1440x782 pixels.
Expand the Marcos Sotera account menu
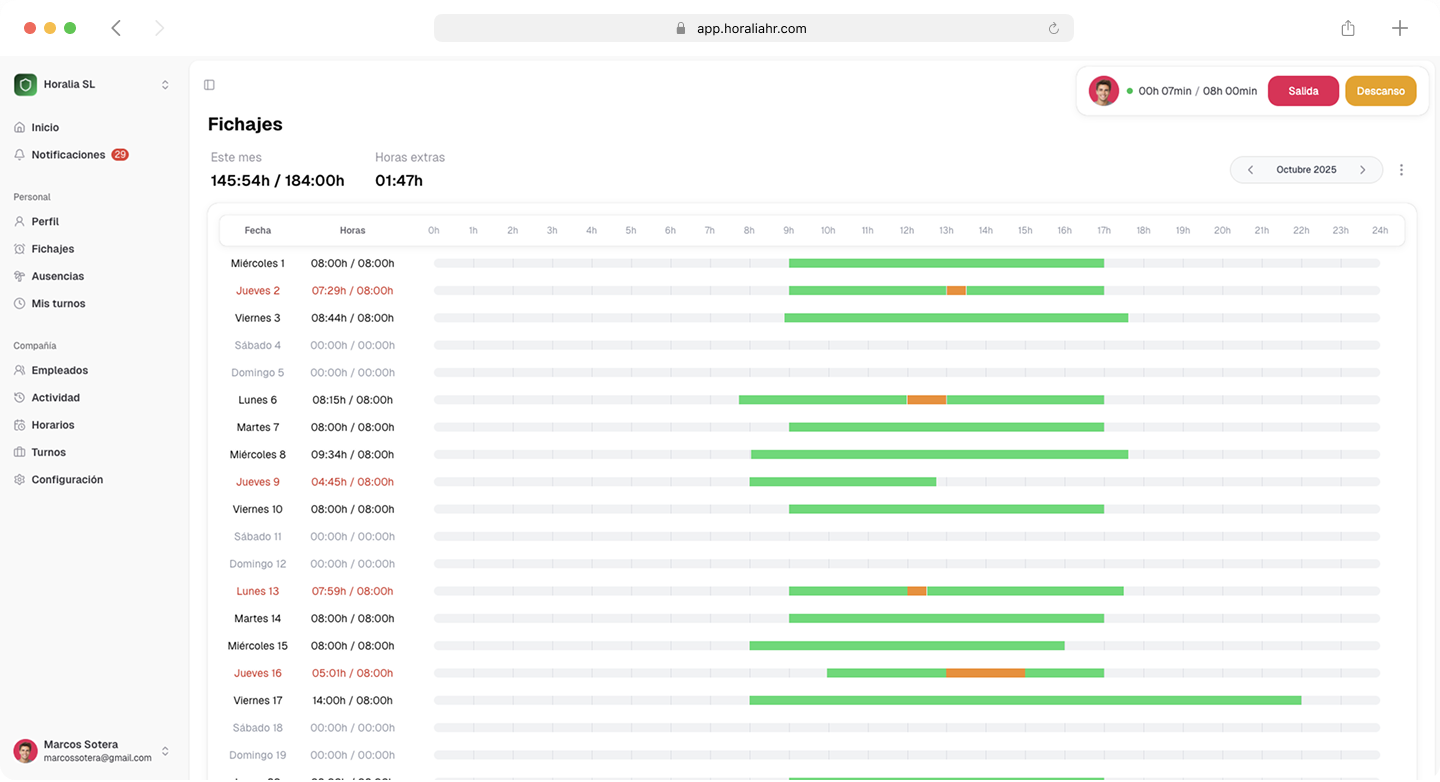pyautogui.click(x=165, y=751)
